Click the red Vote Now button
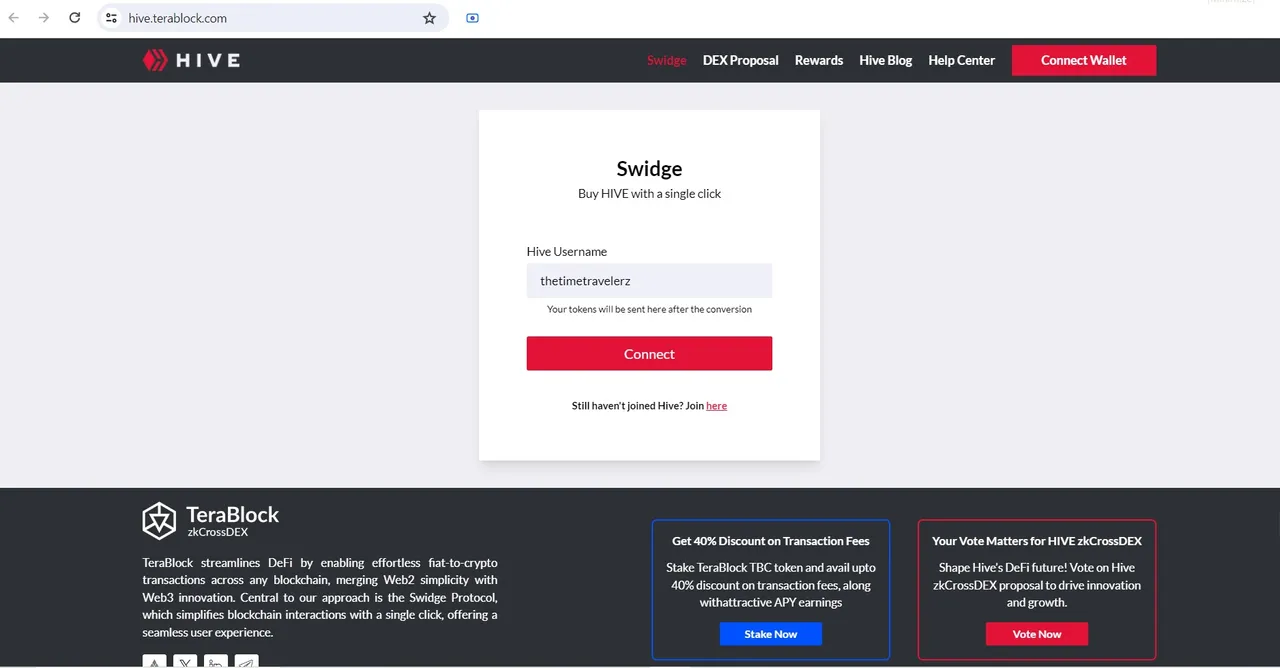Viewport: 1280px width, 668px height. 1037,634
